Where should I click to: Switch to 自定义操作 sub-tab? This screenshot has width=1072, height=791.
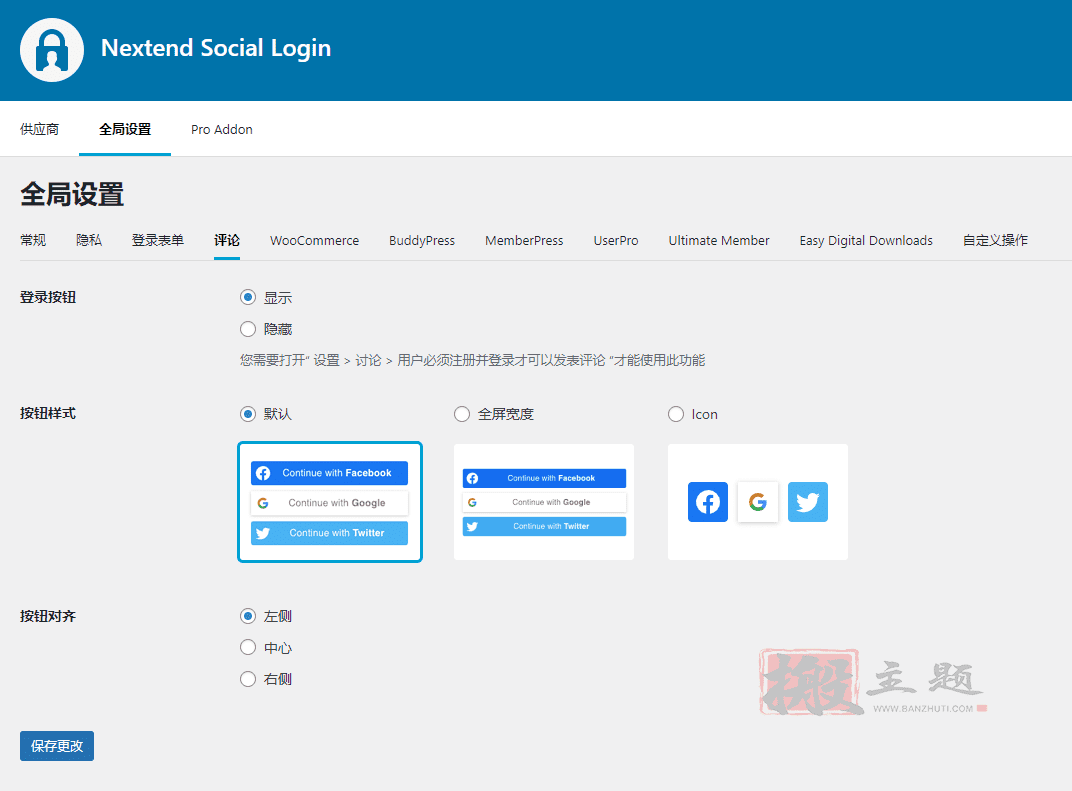coord(995,240)
